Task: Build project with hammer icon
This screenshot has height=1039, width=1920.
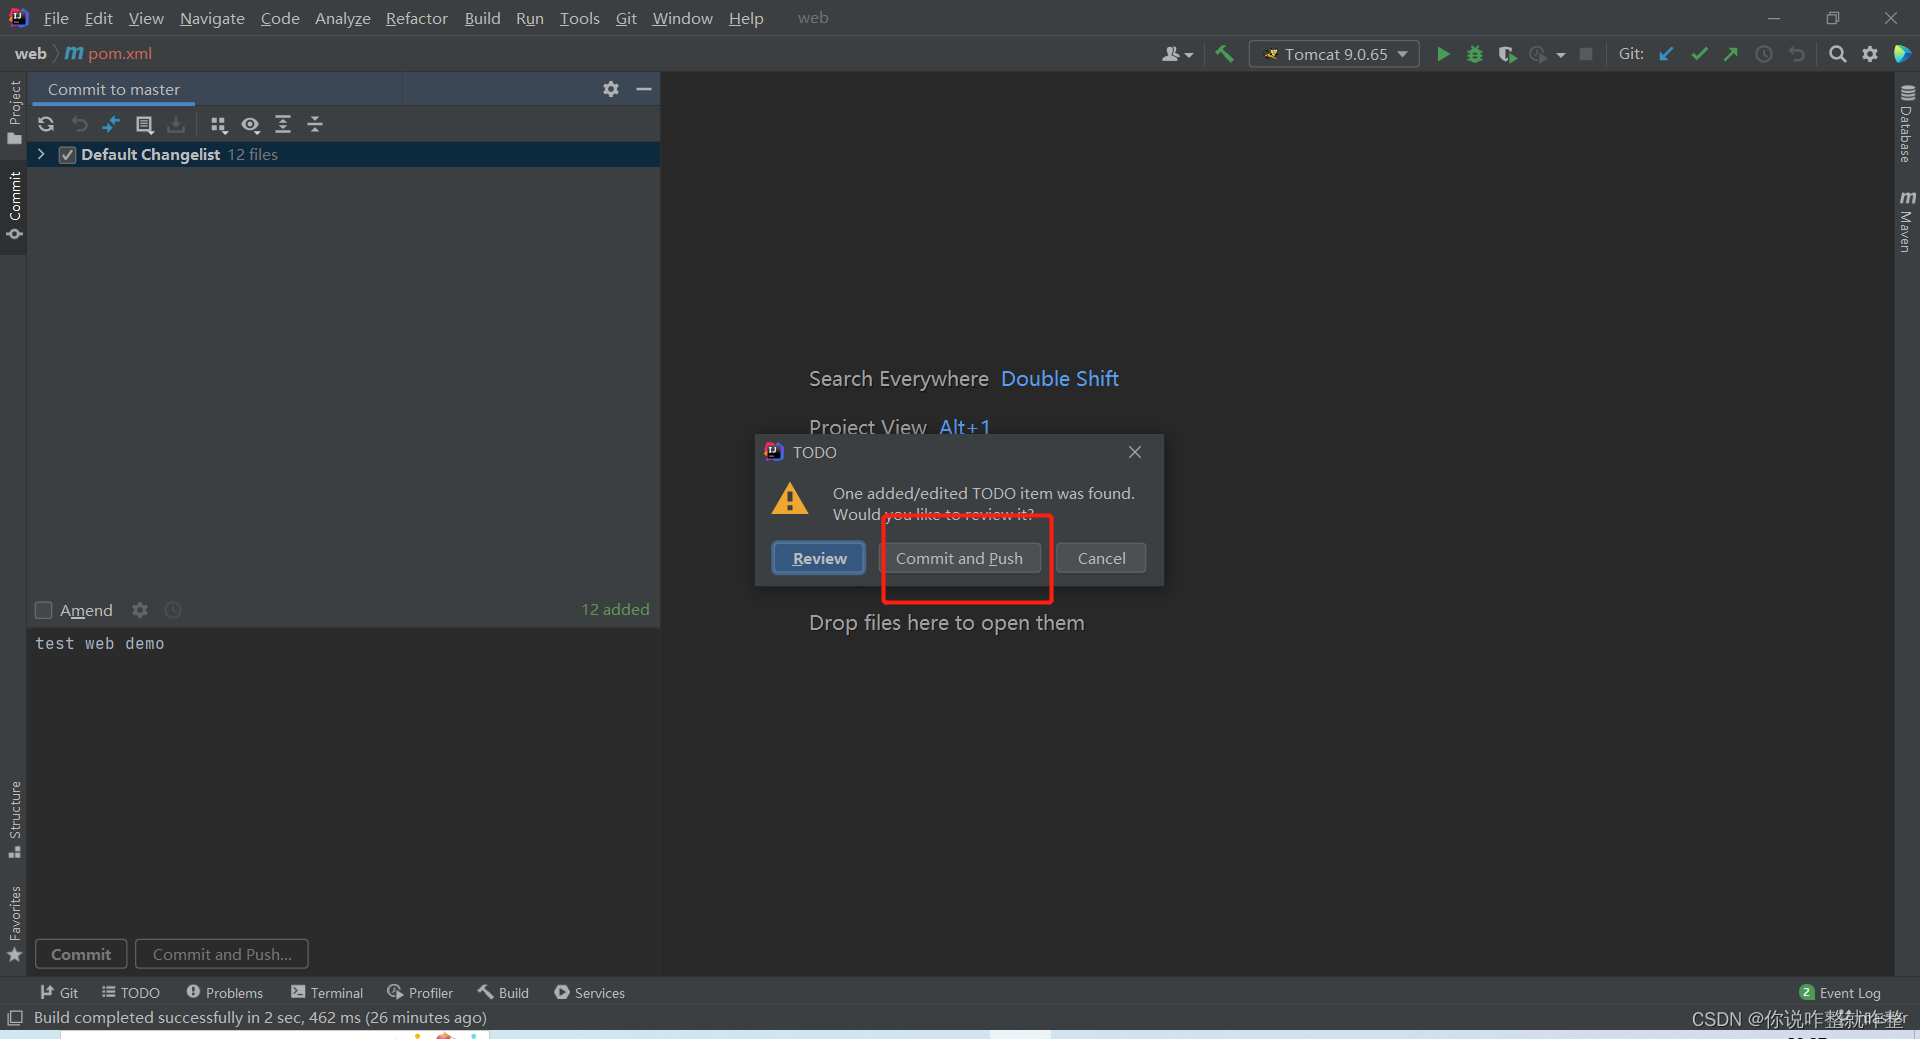Action: click(1224, 54)
